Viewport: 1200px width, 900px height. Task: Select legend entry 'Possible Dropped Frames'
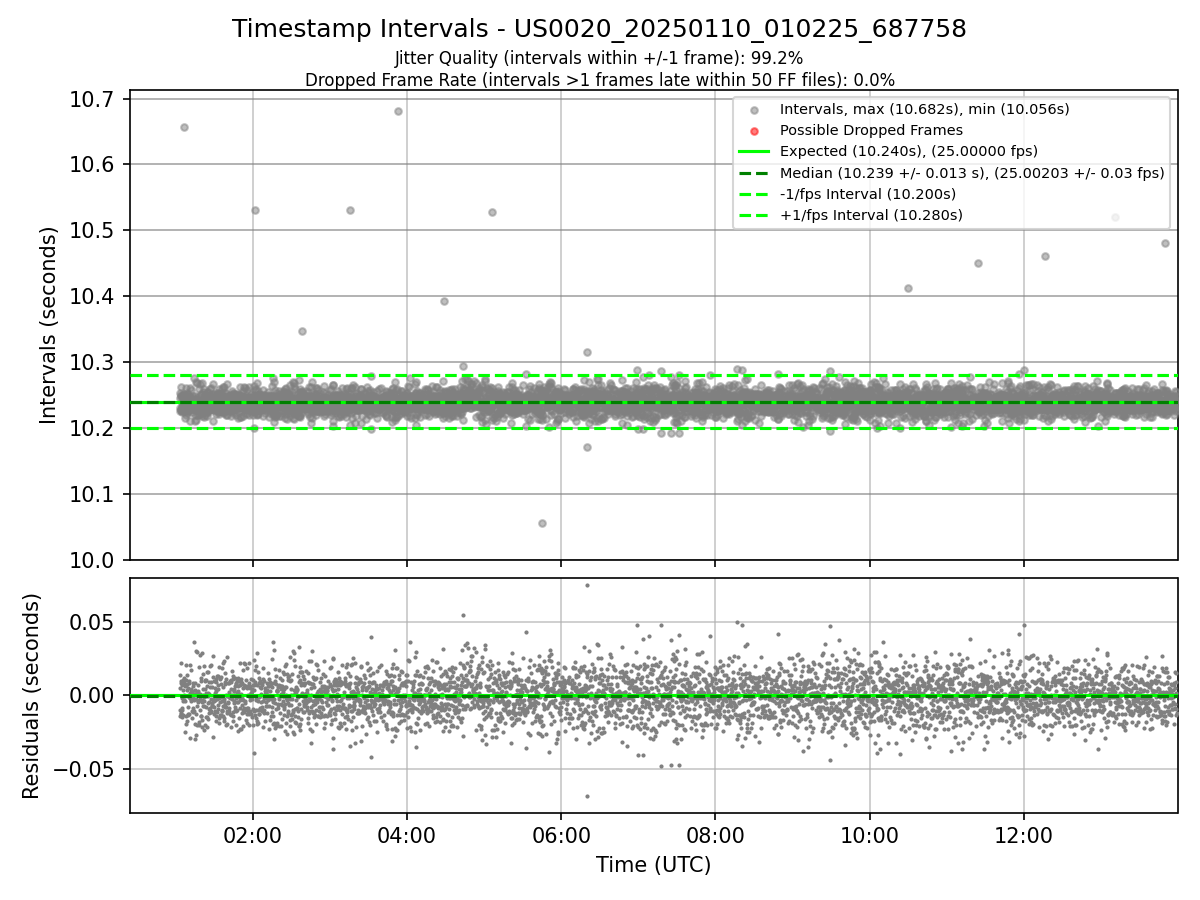tap(871, 130)
